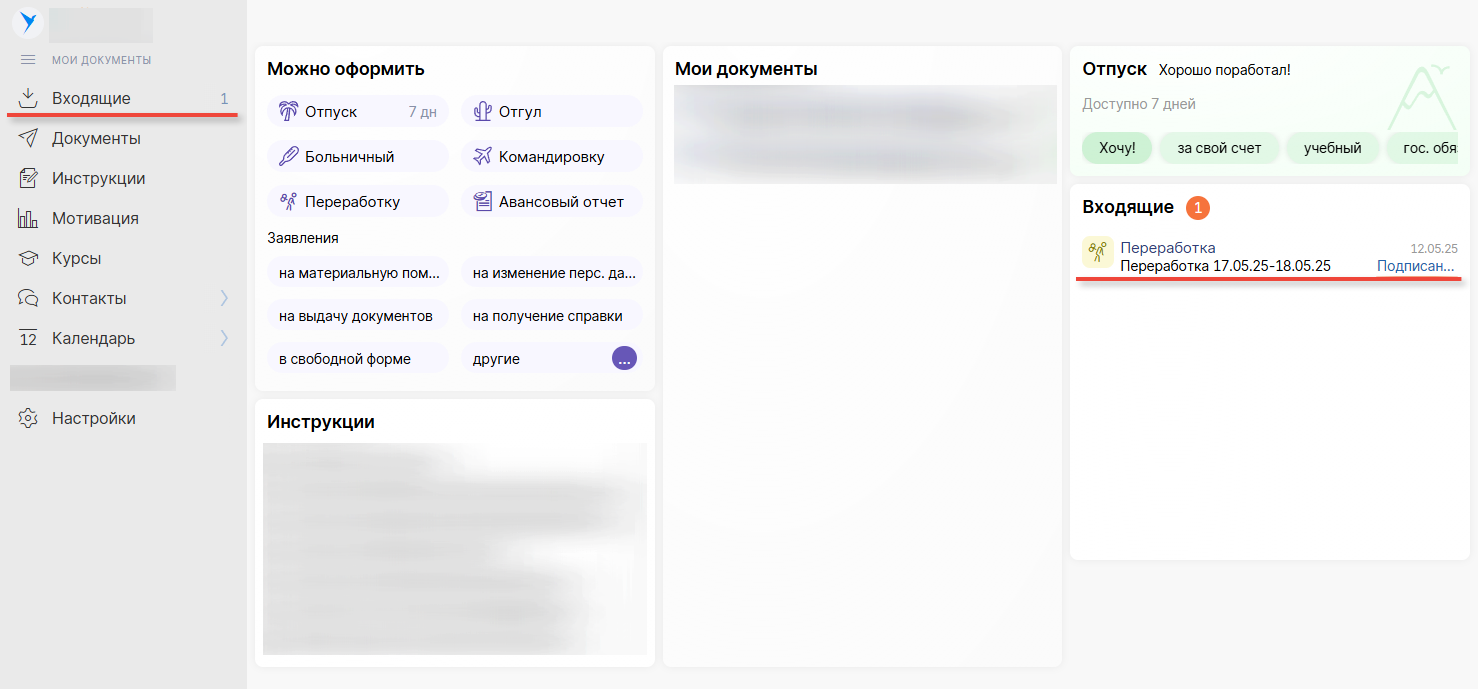The width and height of the screenshot is (1478, 689).
Task: Click the cactus icon for Отгул
Action: (x=482, y=112)
